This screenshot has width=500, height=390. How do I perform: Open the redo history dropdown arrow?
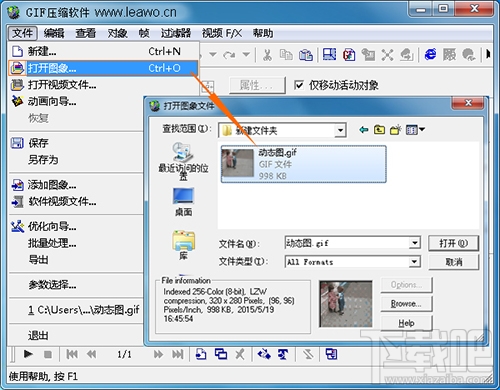click(246, 54)
